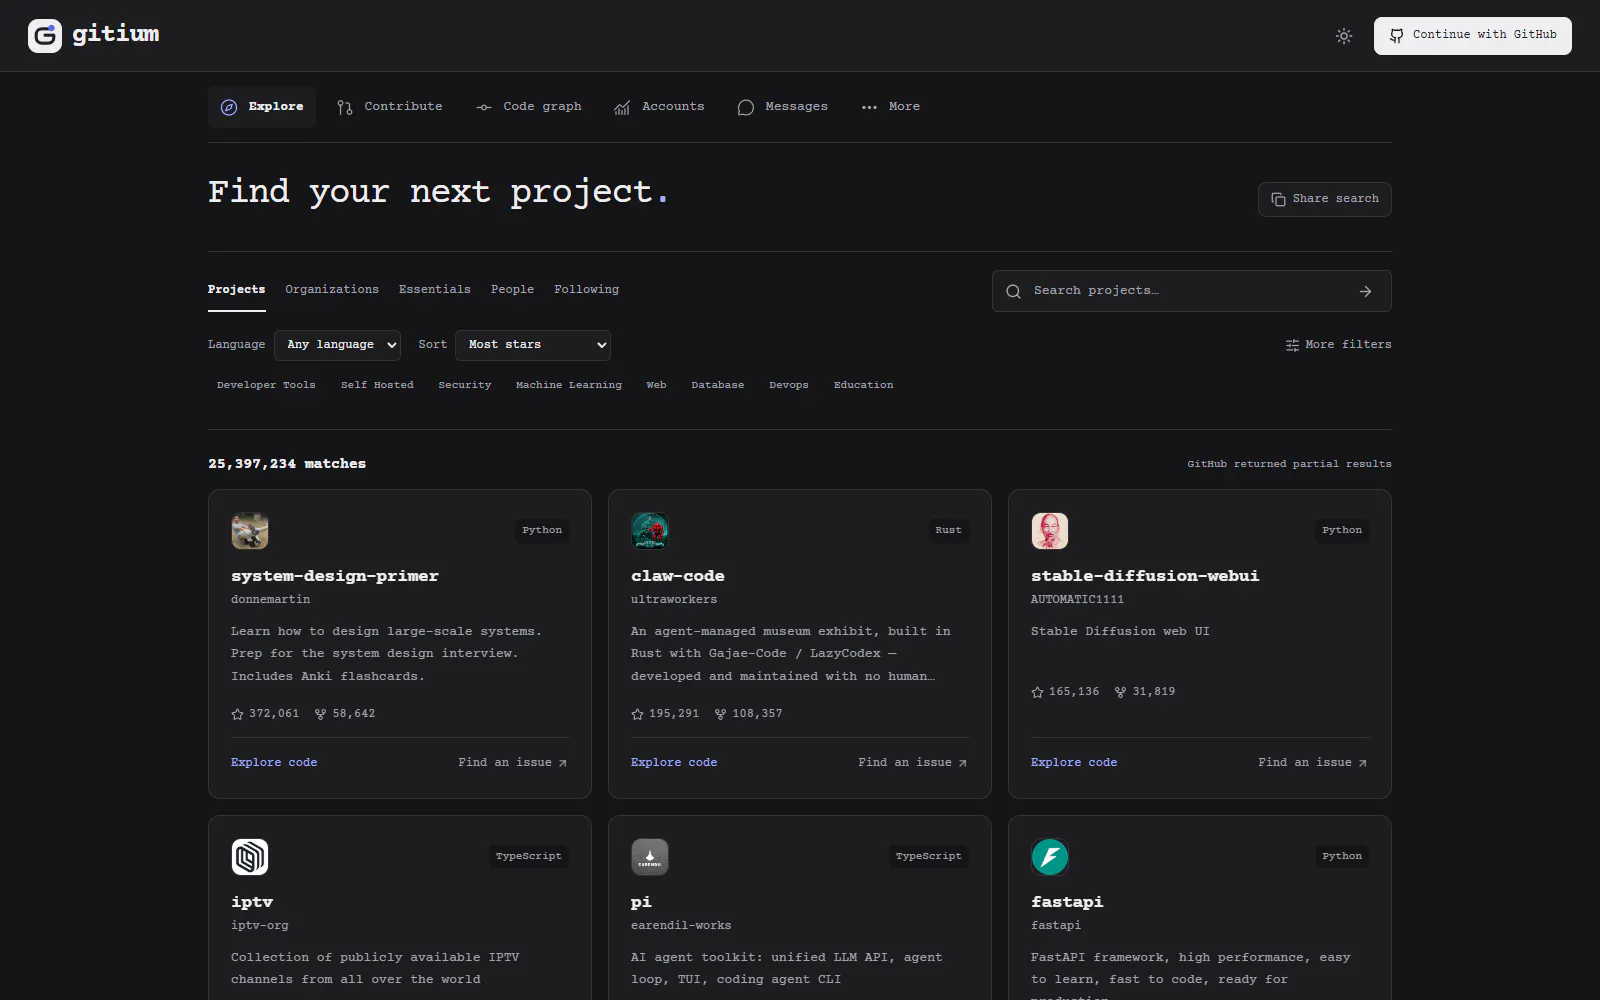Expand More filters
This screenshot has height=1000, width=1600.
coord(1338,345)
